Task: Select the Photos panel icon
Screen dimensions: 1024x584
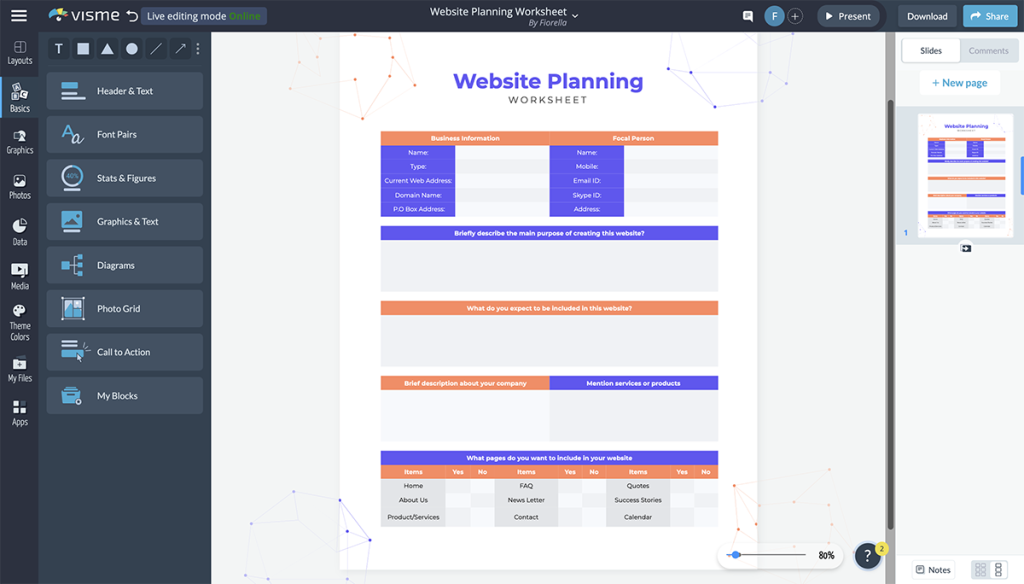Action: tap(19, 185)
